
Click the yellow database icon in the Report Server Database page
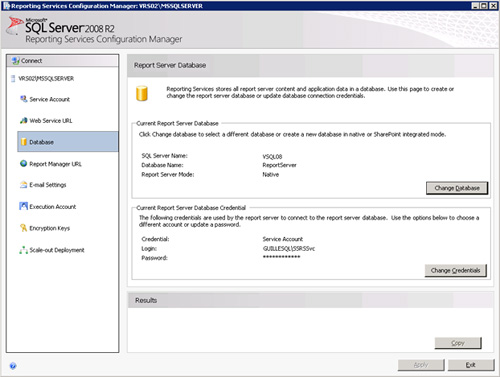tap(142, 93)
